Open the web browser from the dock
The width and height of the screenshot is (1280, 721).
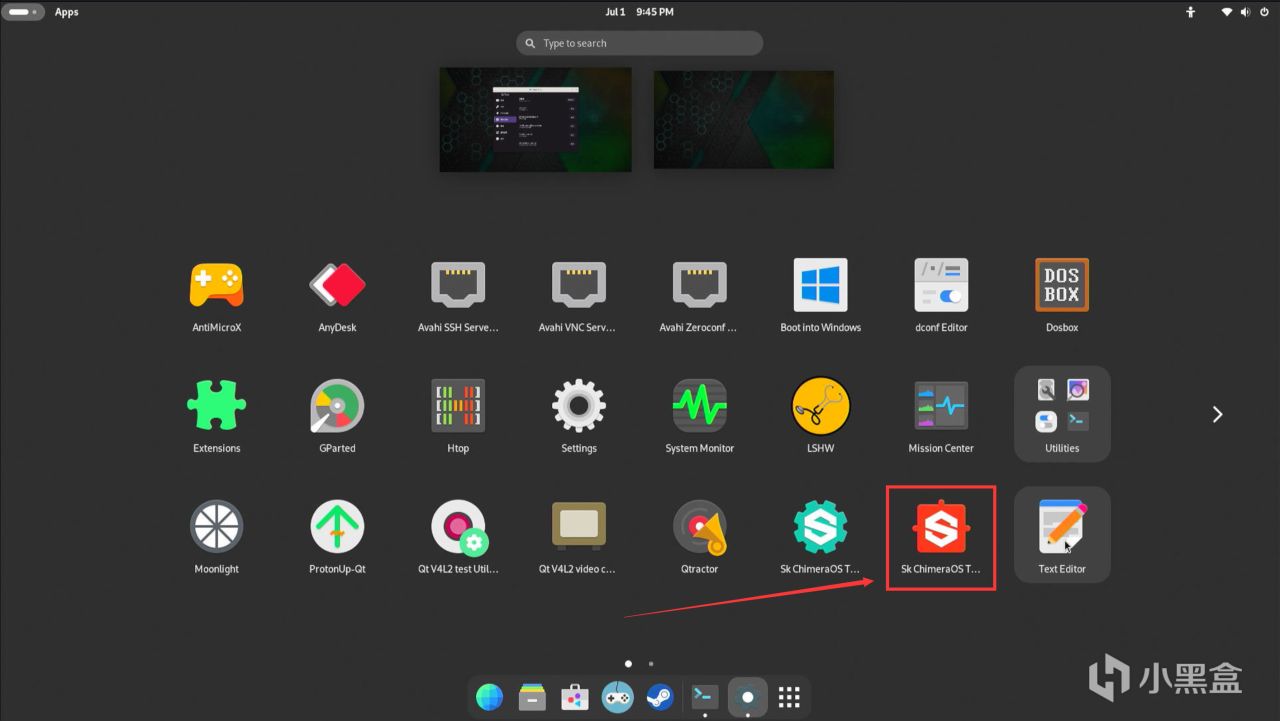(490, 697)
